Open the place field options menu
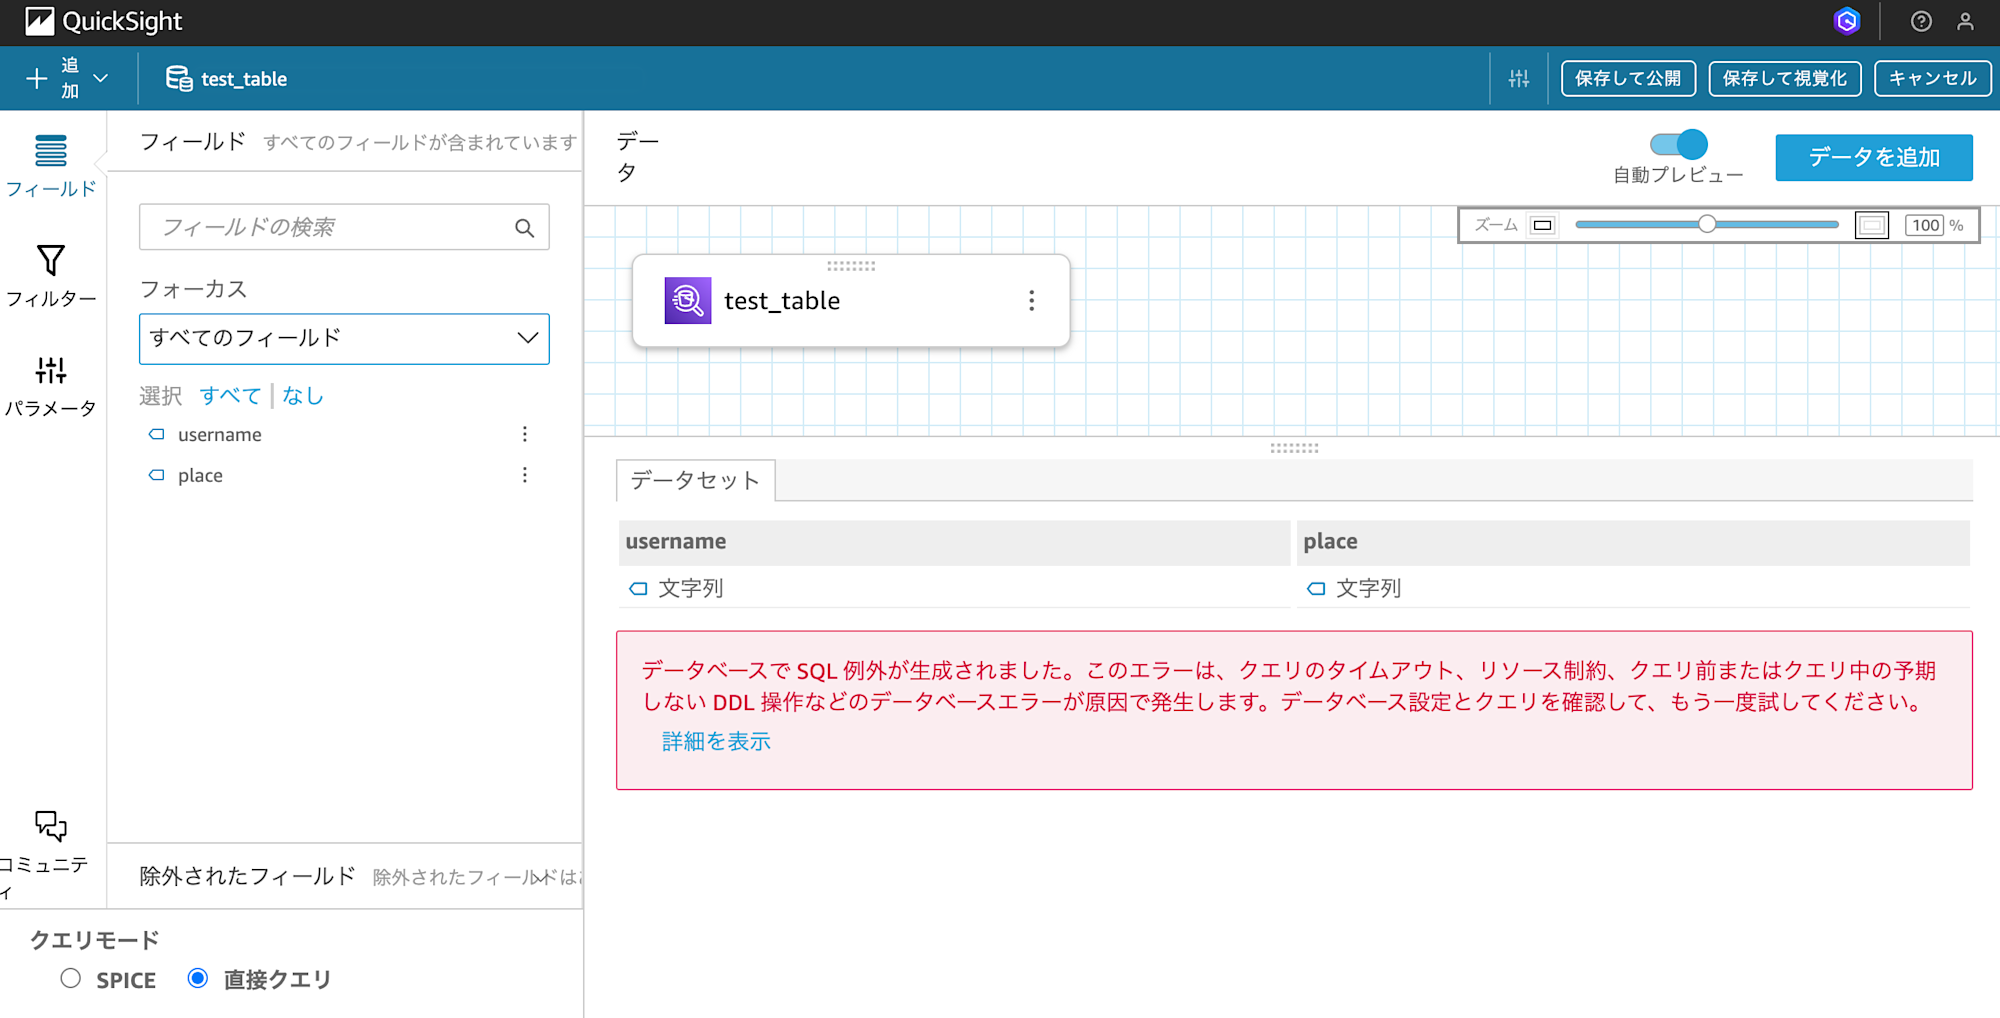Viewport: 2000px width, 1018px height. 524,475
